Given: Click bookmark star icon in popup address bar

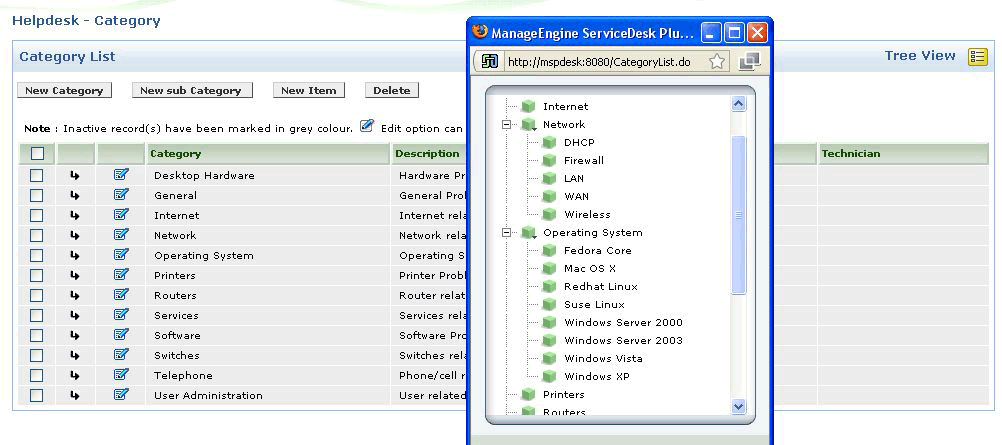Looking at the screenshot, I should [717, 61].
